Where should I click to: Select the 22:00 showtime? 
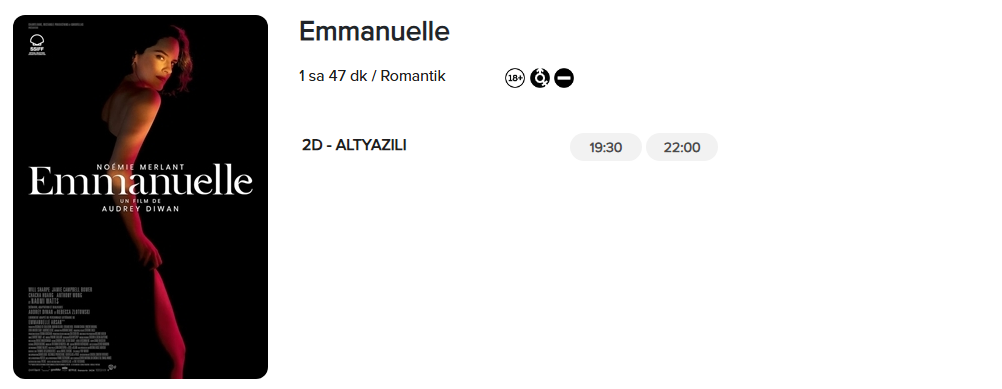click(x=682, y=148)
